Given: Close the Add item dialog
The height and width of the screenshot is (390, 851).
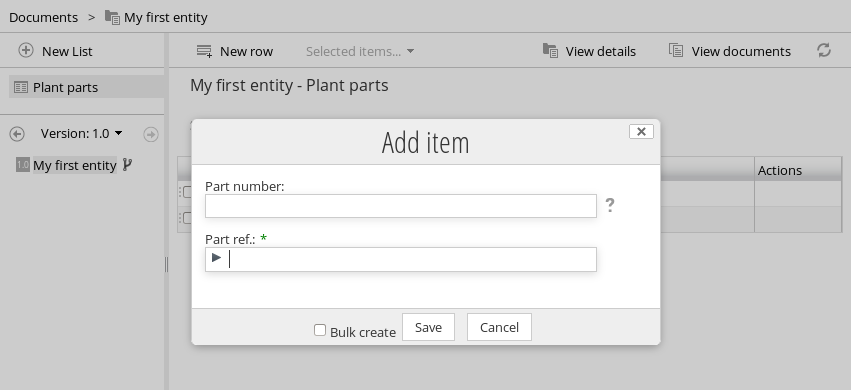Looking at the screenshot, I should 641,131.
